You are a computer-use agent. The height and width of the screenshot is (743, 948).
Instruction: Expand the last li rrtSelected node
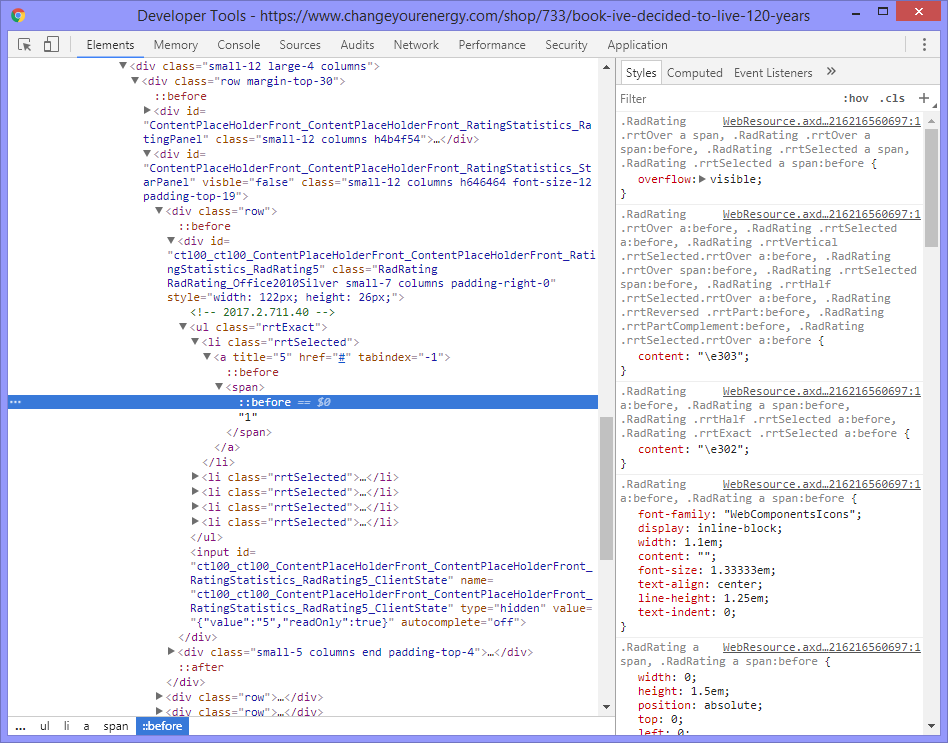click(x=195, y=521)
